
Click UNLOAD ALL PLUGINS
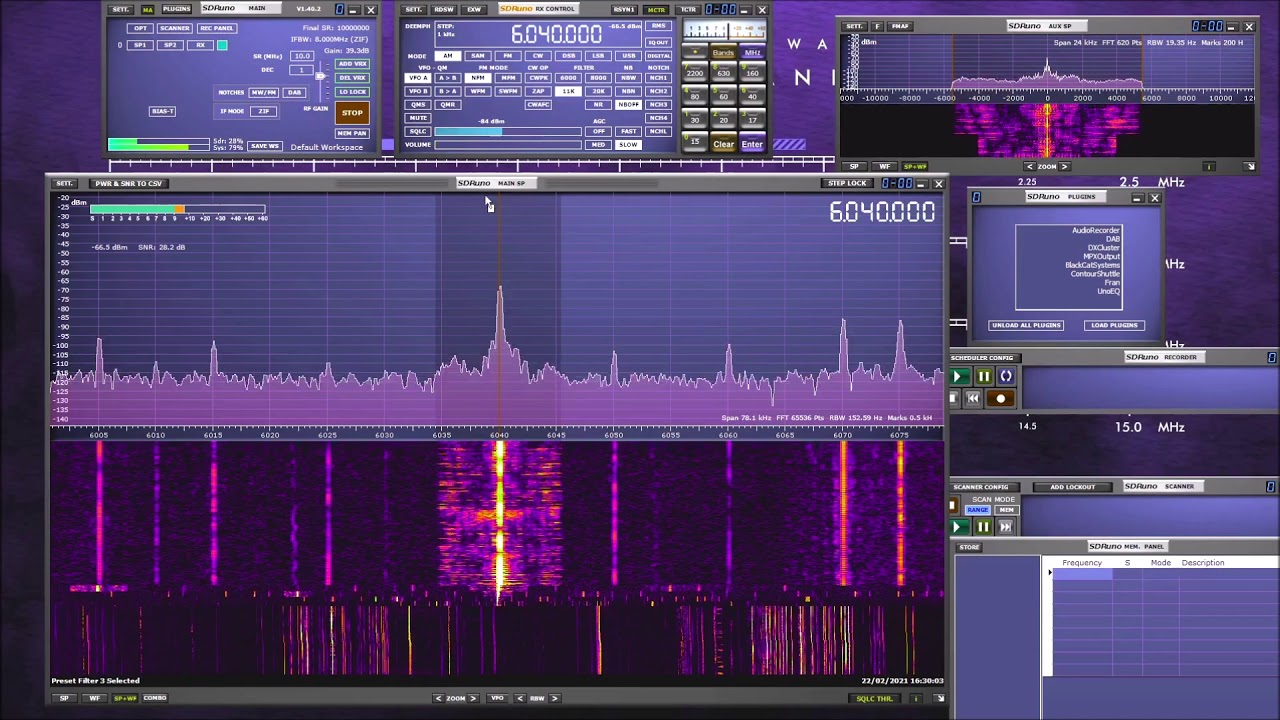1026,325
